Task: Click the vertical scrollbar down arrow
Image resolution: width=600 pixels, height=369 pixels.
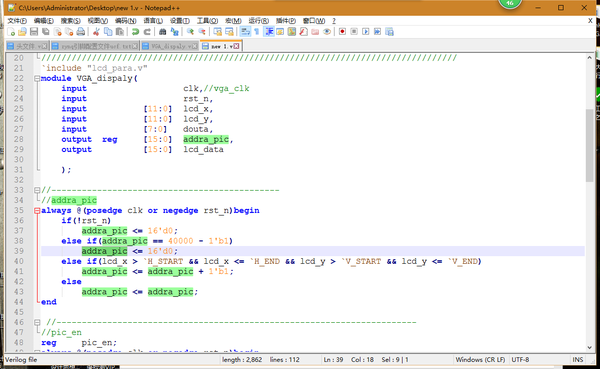Action: tap(589, 348)
